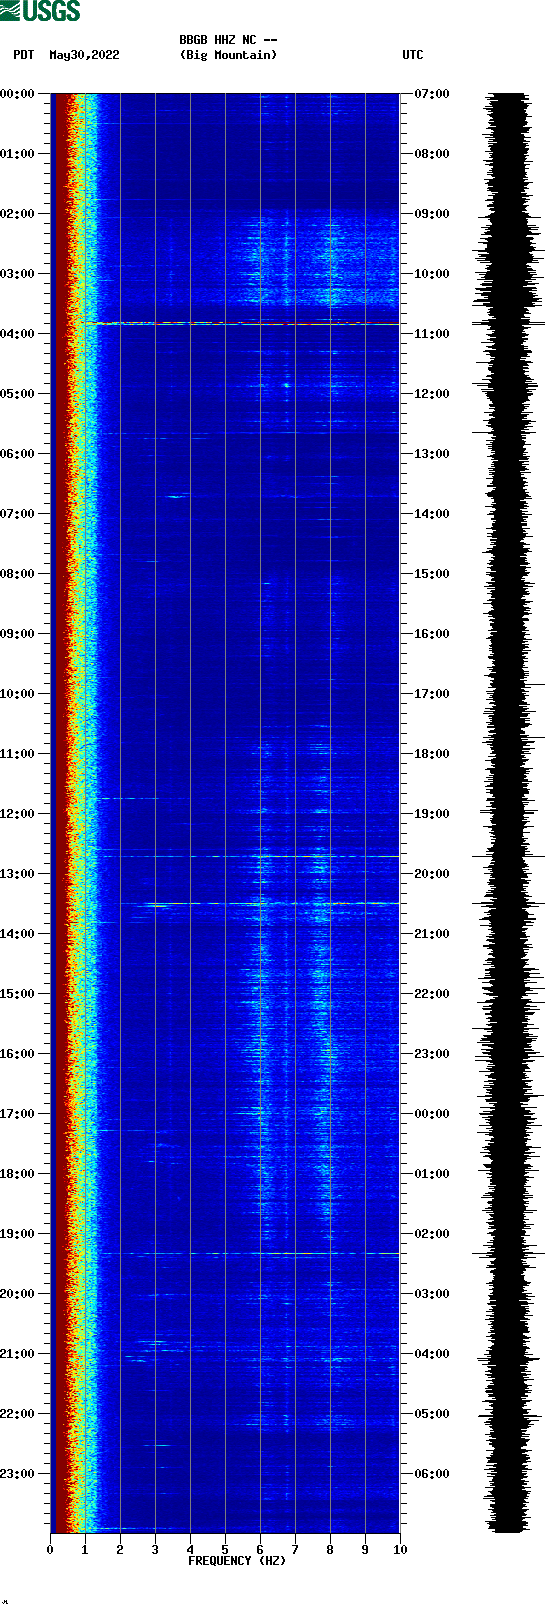
Task: Click the 07:00 PDT time label
Action: click(18, 513)
